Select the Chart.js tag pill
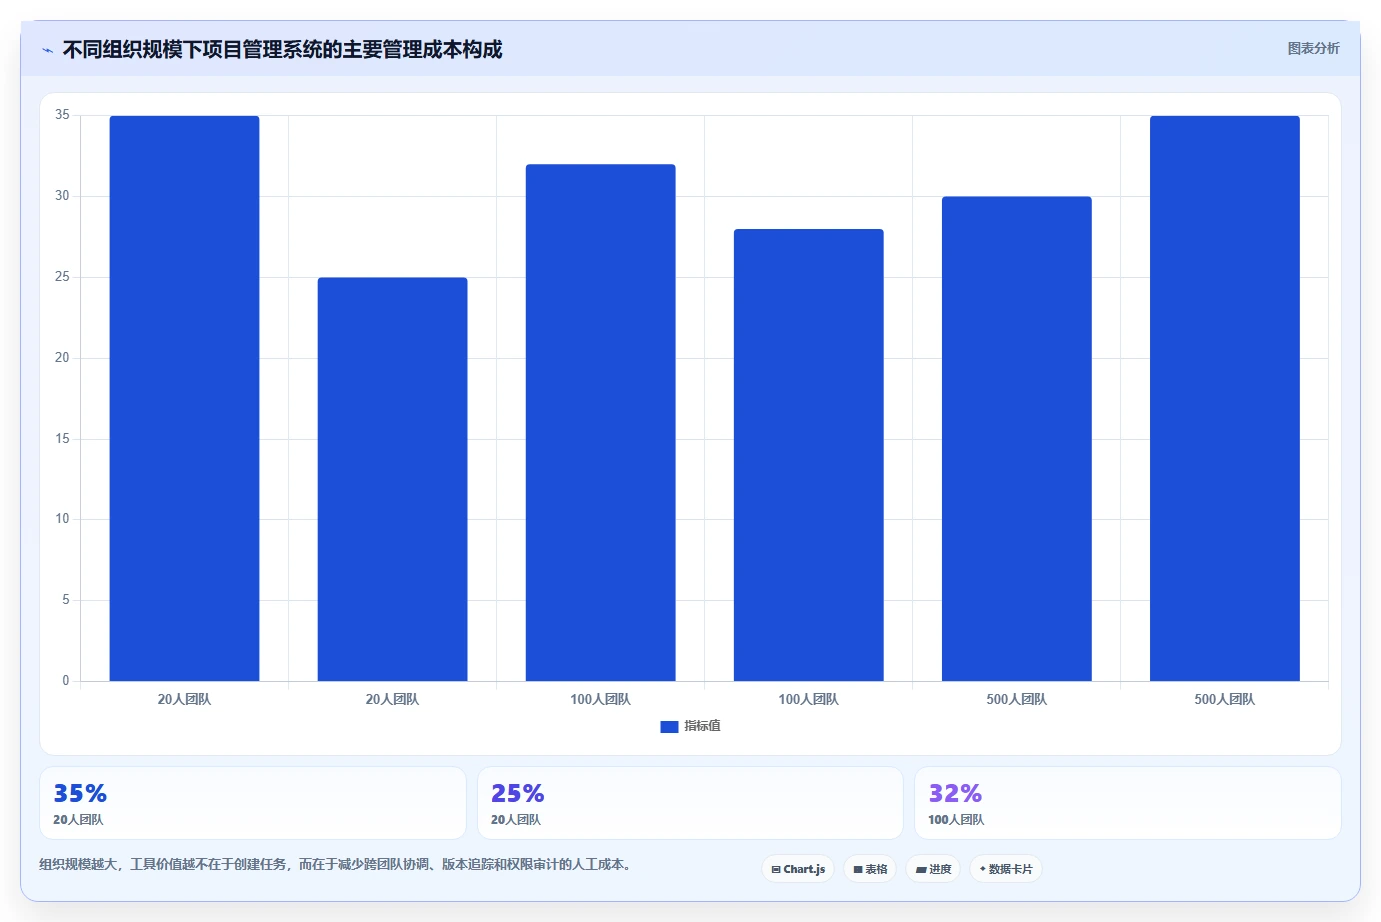This screenshot has height=922, width=1381. point(798,869)
